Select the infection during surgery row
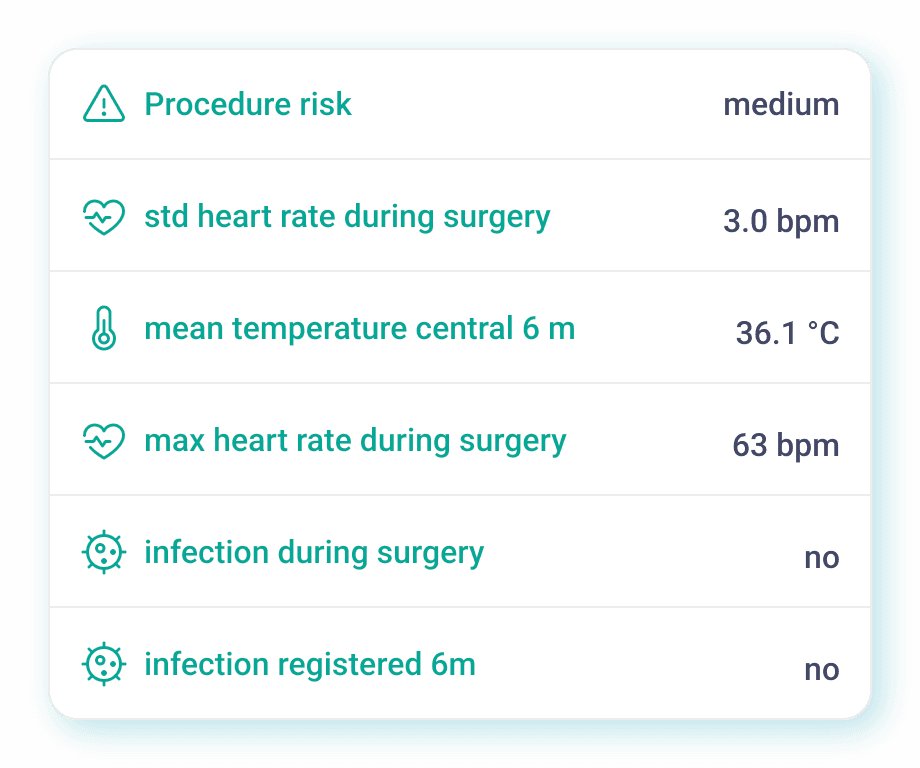Viewport: 920px width, 768px height. 460,552
